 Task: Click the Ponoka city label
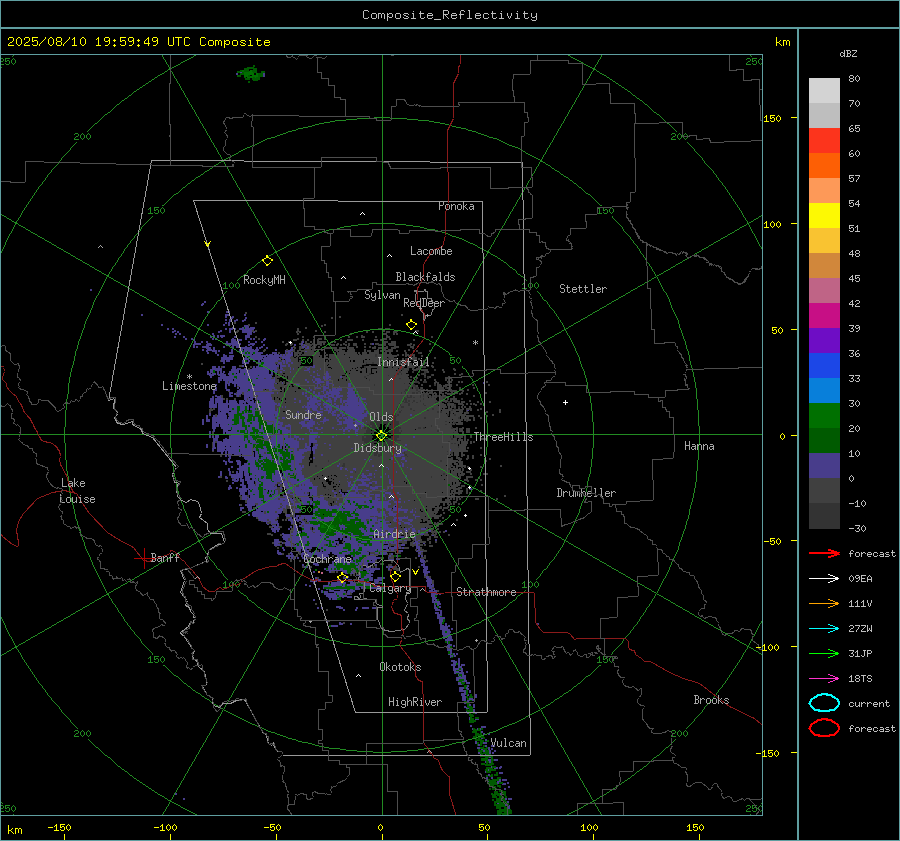coord(456,206)
